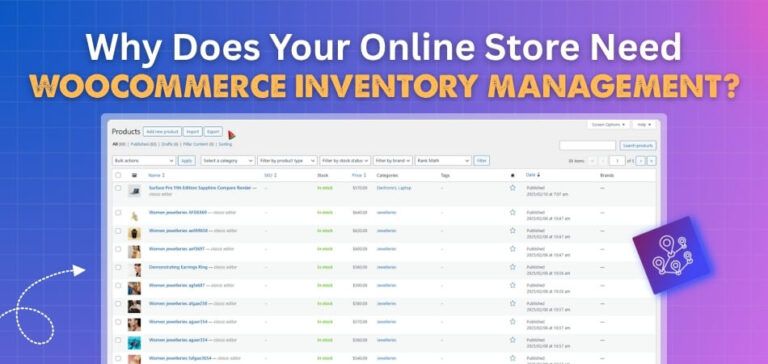768x364 pixels.
Task: Click the third row product thumbnail
Action: point(134,233)
